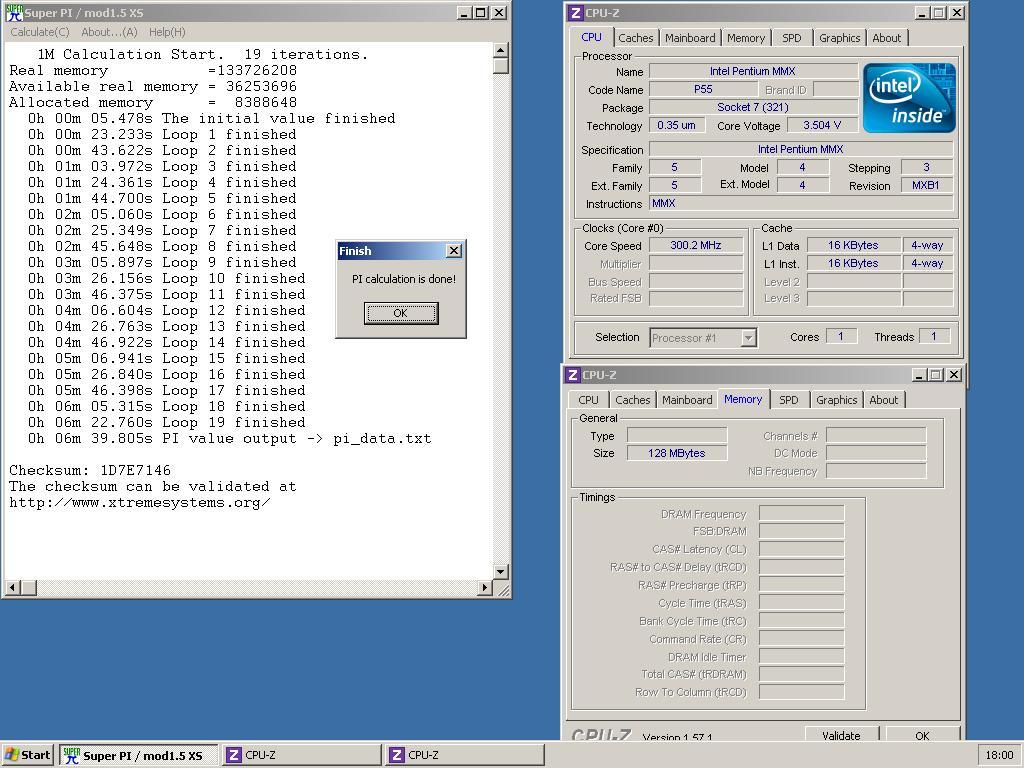Click the Loop 19 finished line
Image resolution: width=1024 pixels, height=768 pixels.
point(167,423)
